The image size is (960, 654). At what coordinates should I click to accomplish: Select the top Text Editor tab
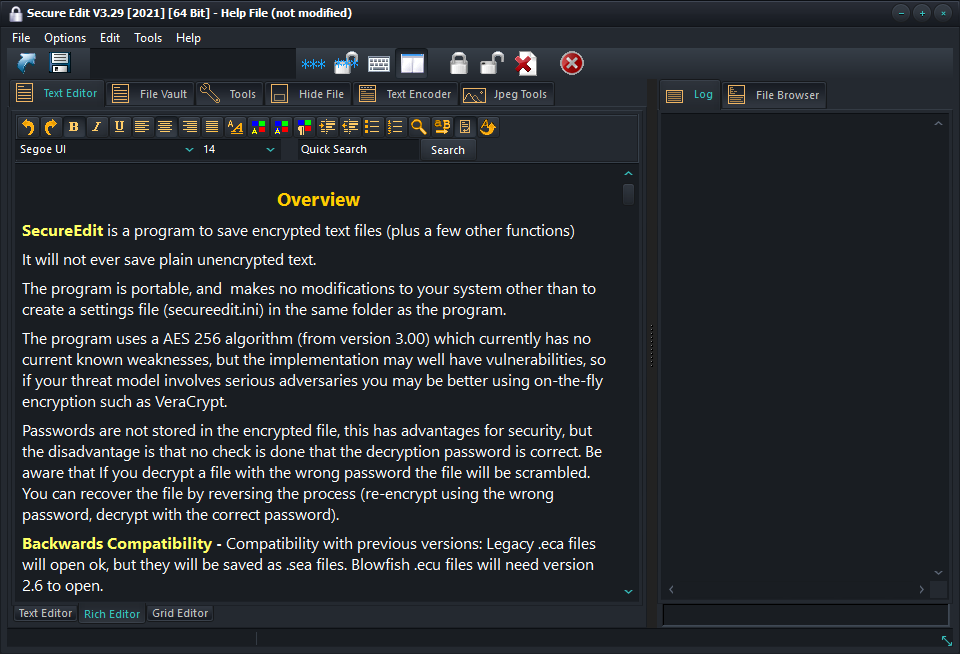coord(57,93)
